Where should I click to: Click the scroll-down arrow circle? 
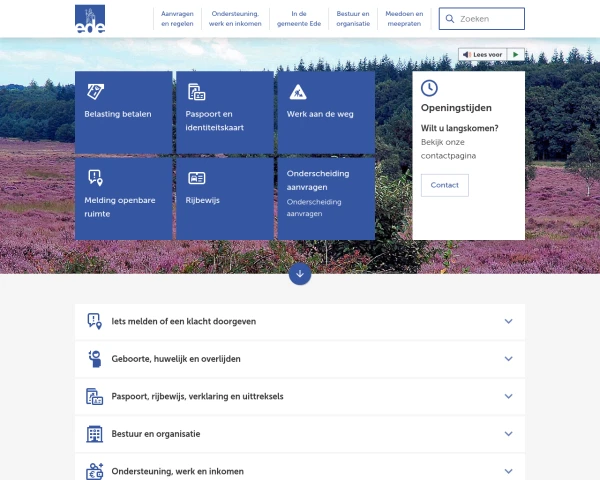(300, 274)
